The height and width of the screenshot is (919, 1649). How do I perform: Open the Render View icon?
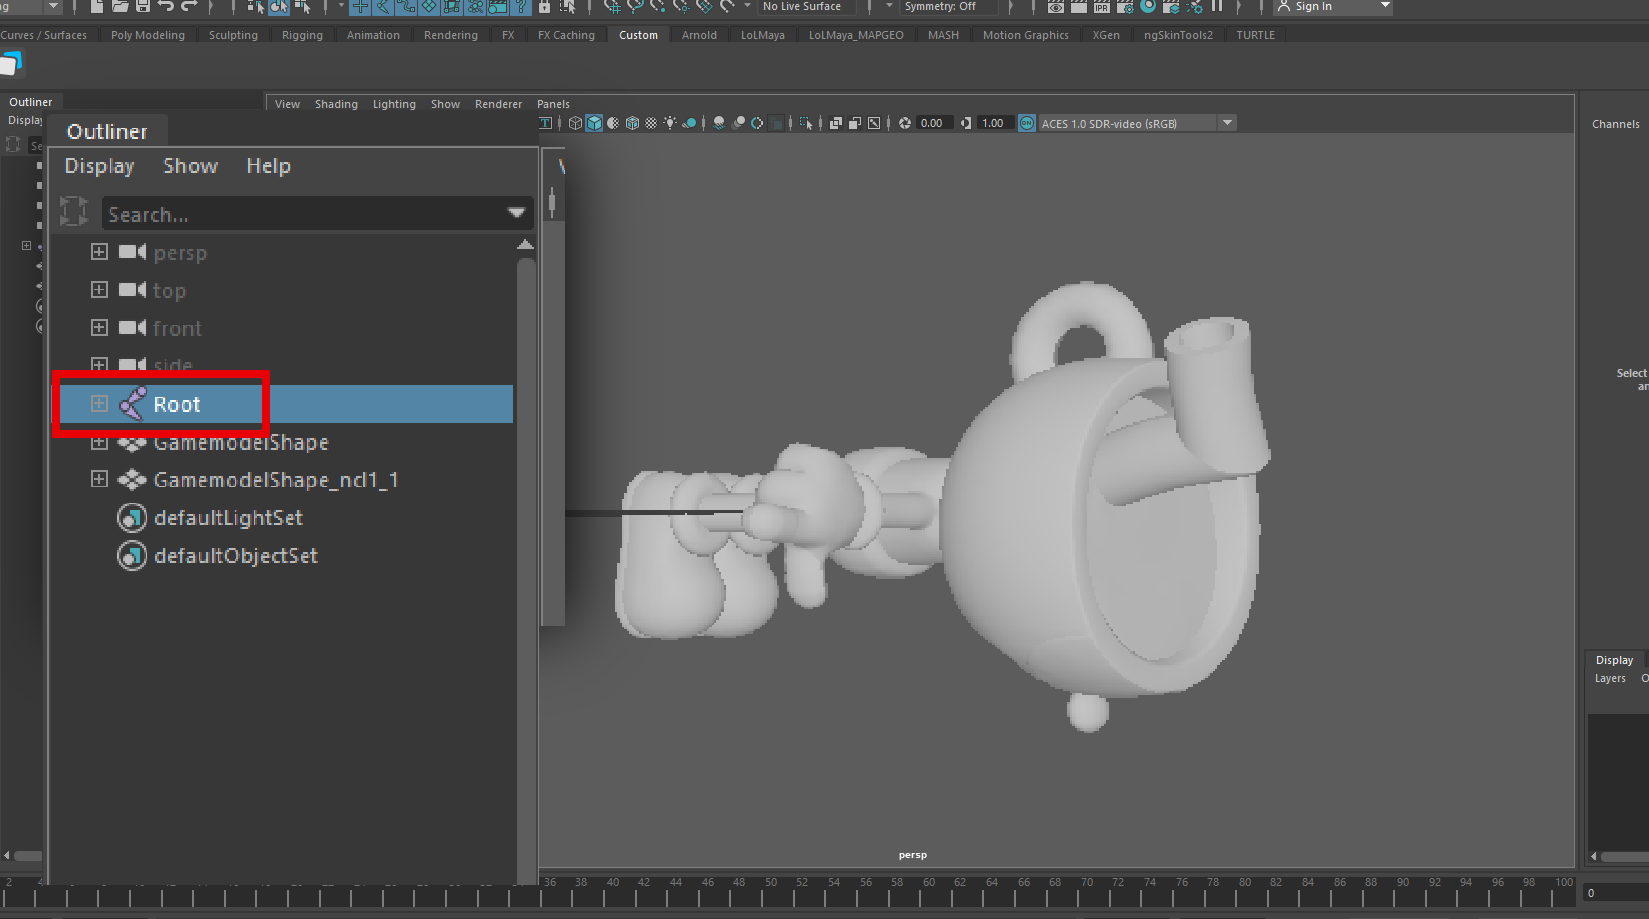pyautogui.click(x=1055, y=7)
